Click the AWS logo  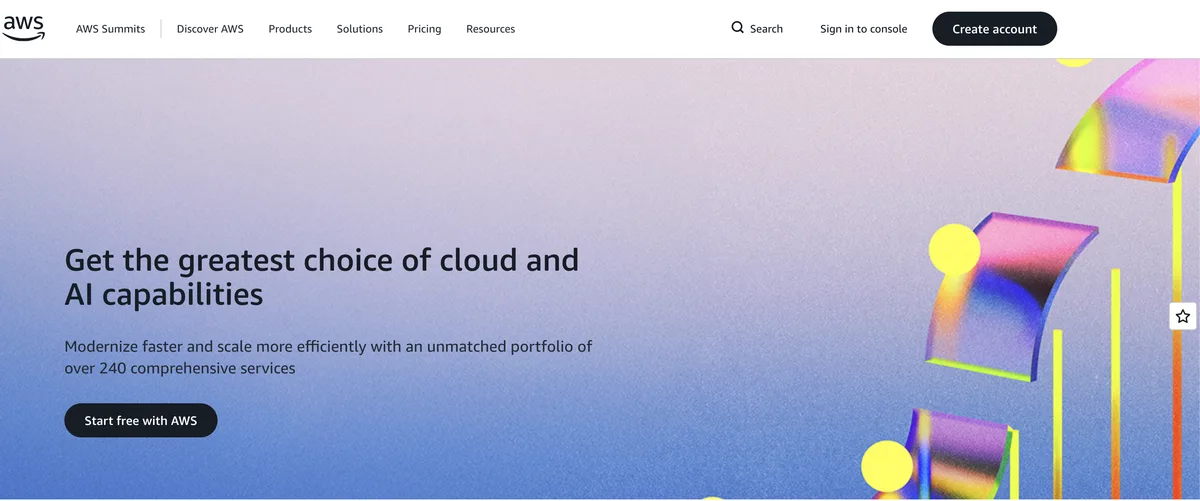point(23,29)
